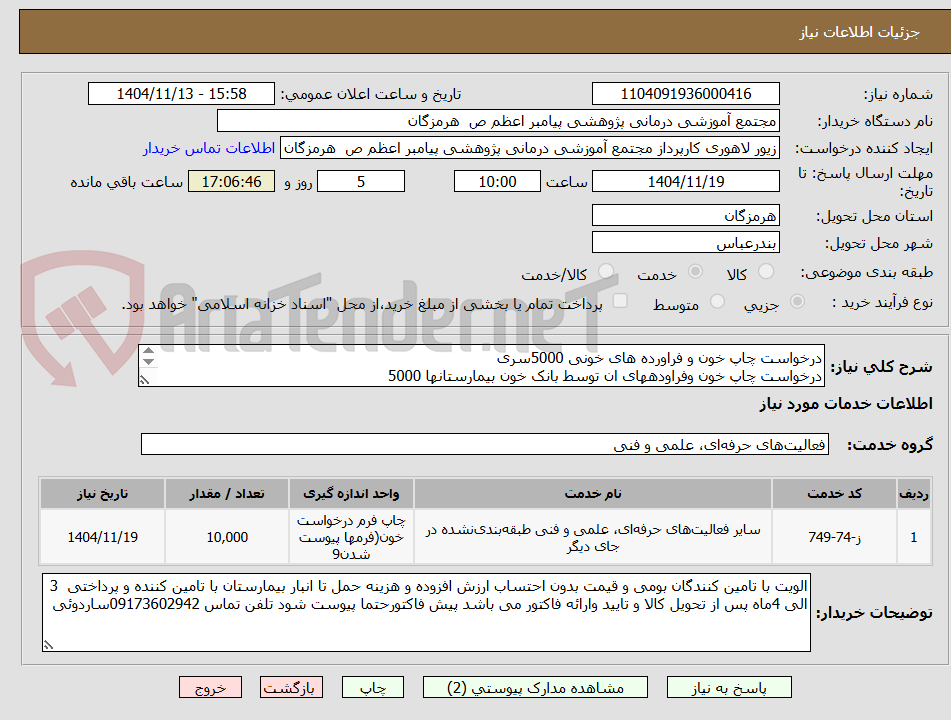Click the خروج exit button
The width and height of the screenshot is (951, 720).
tap(210, 688)
